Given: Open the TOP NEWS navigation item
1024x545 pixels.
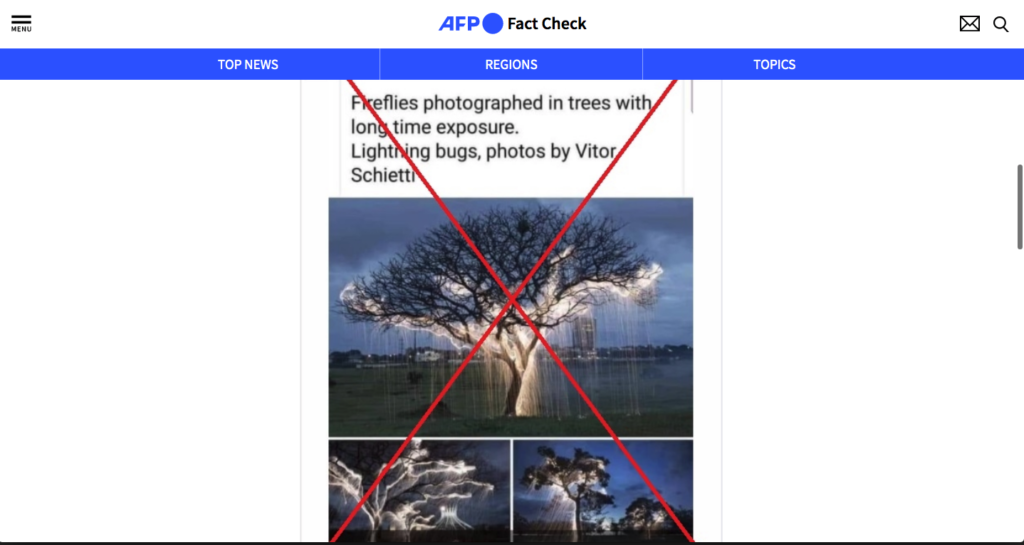Looking at the screenshot, I should 248,65.
